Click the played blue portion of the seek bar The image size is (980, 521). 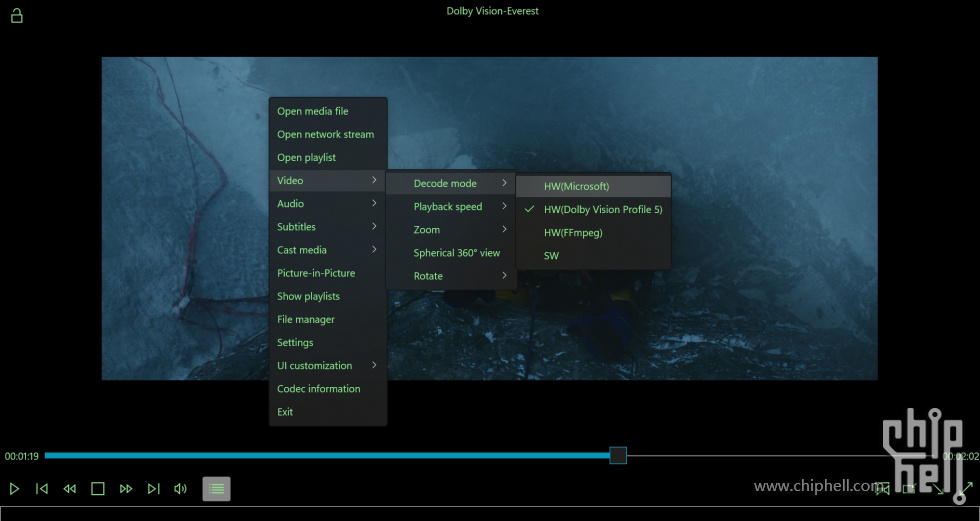(x=328, y=455)
